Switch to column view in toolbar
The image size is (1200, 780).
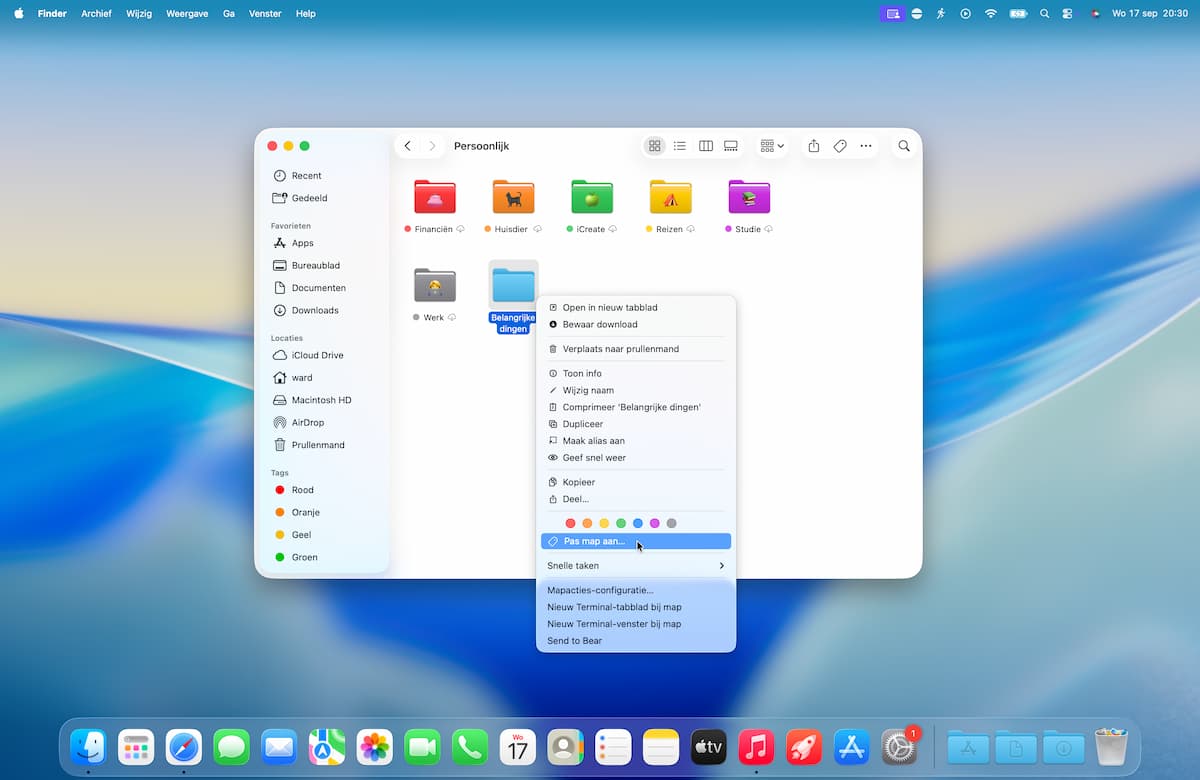coord(706,146)
